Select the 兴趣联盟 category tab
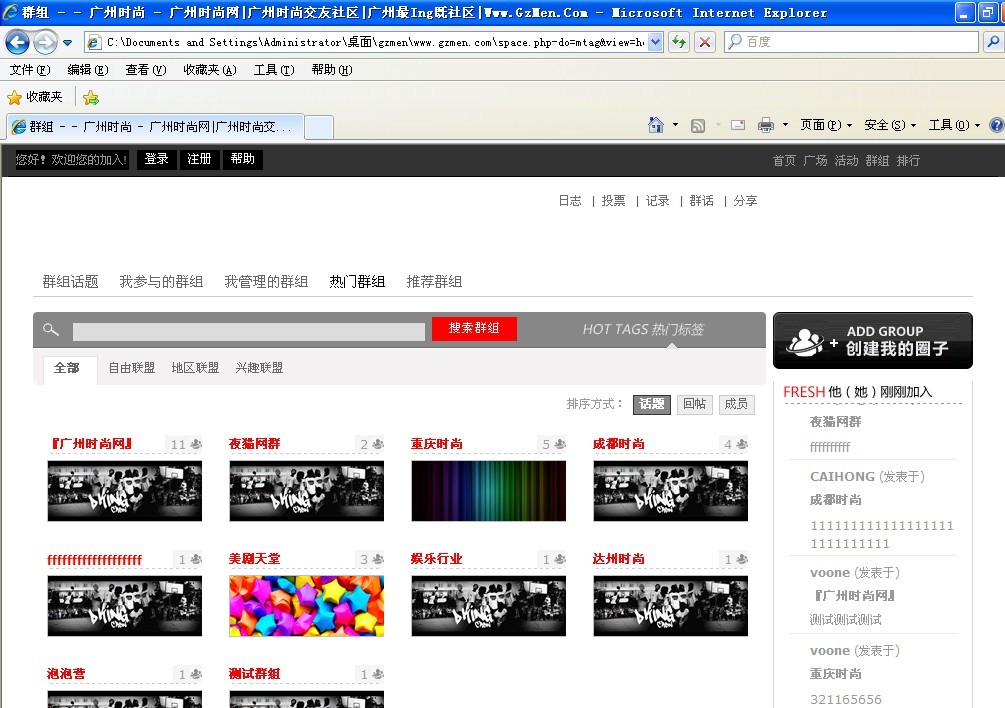This screenshot has width=1005, height=708. 259,368
